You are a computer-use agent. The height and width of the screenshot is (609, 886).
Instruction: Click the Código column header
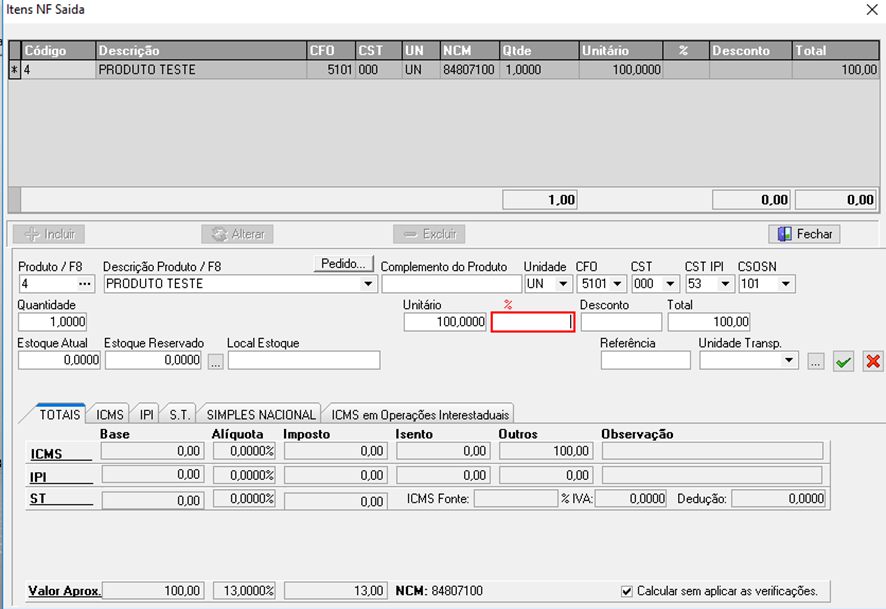(59, 50)
